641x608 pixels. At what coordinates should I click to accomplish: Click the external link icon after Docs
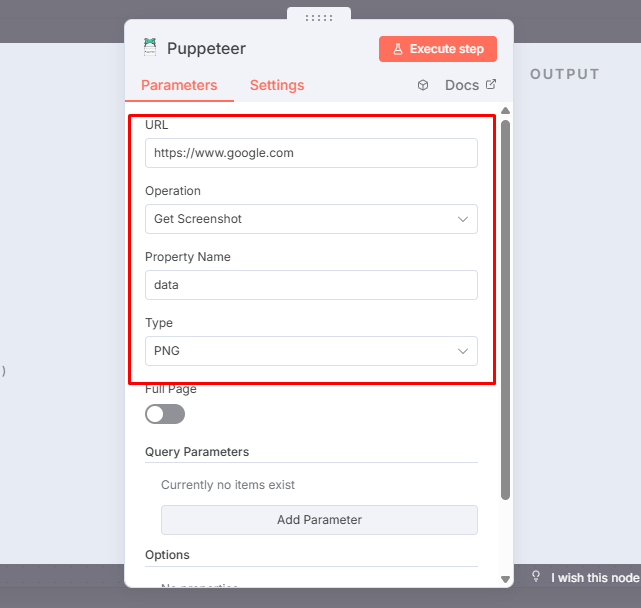(490, 85)
